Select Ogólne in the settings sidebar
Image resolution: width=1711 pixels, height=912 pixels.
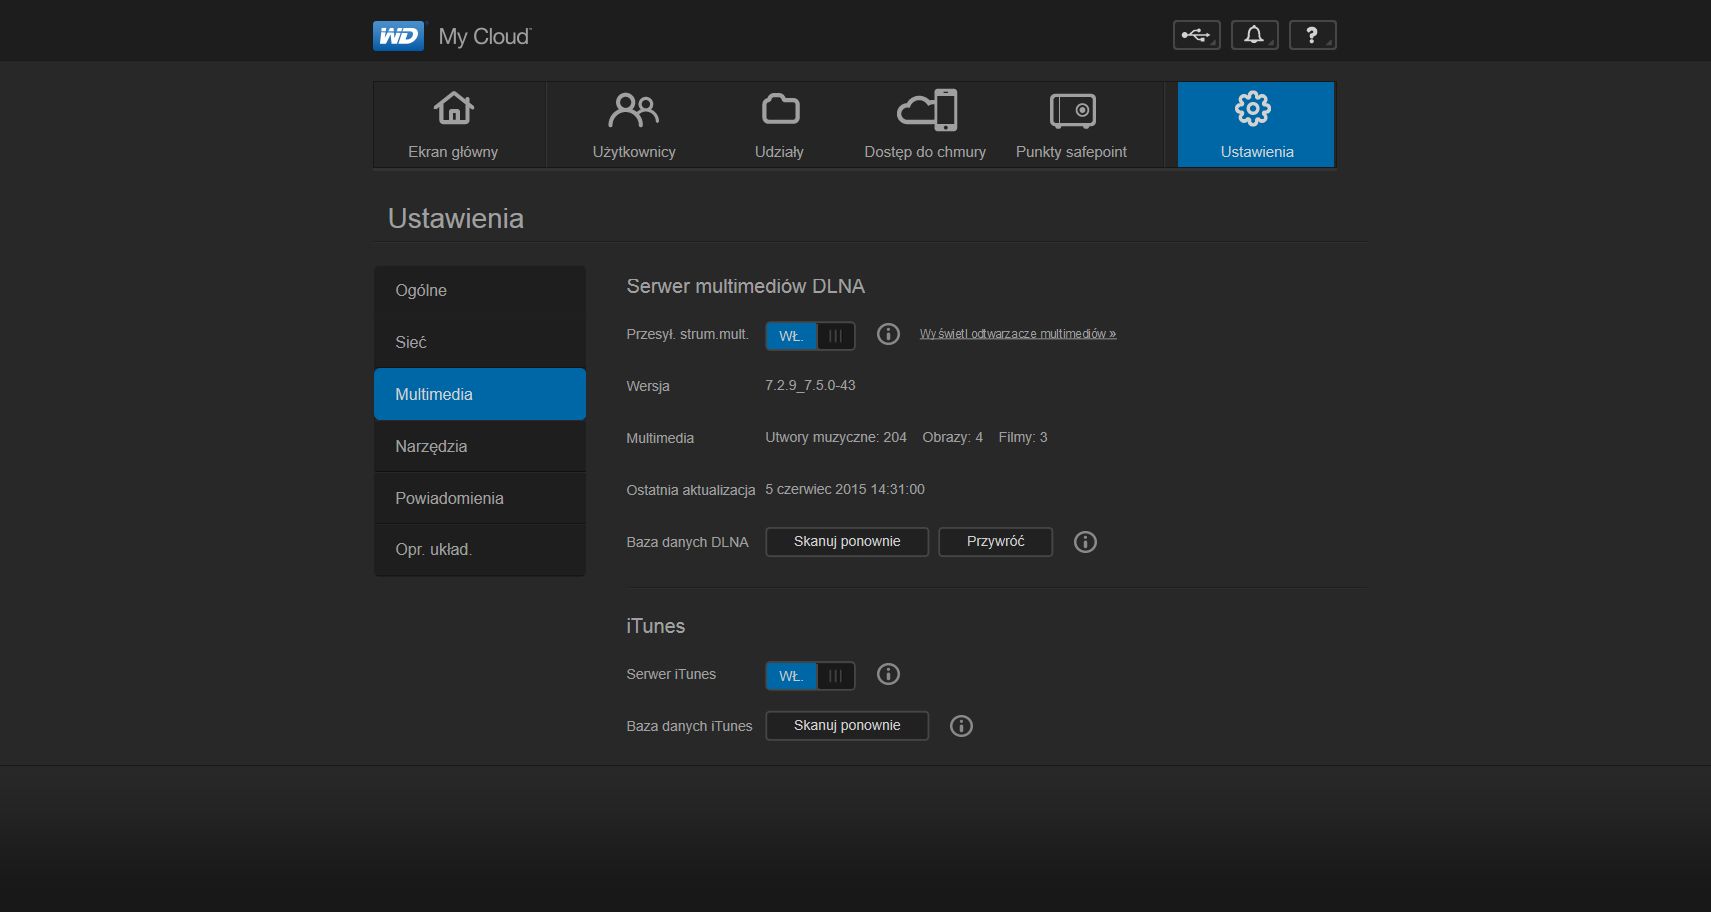(480, 291)
